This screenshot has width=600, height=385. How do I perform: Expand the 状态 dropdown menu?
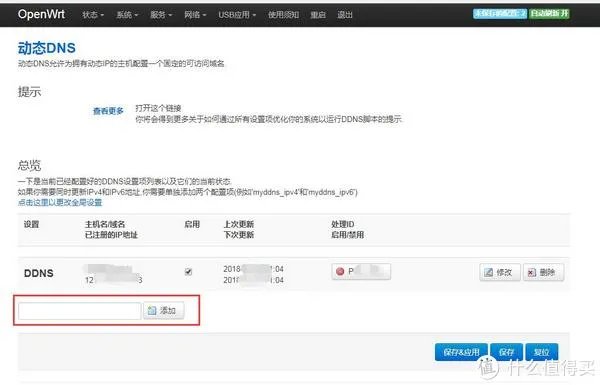93,15
